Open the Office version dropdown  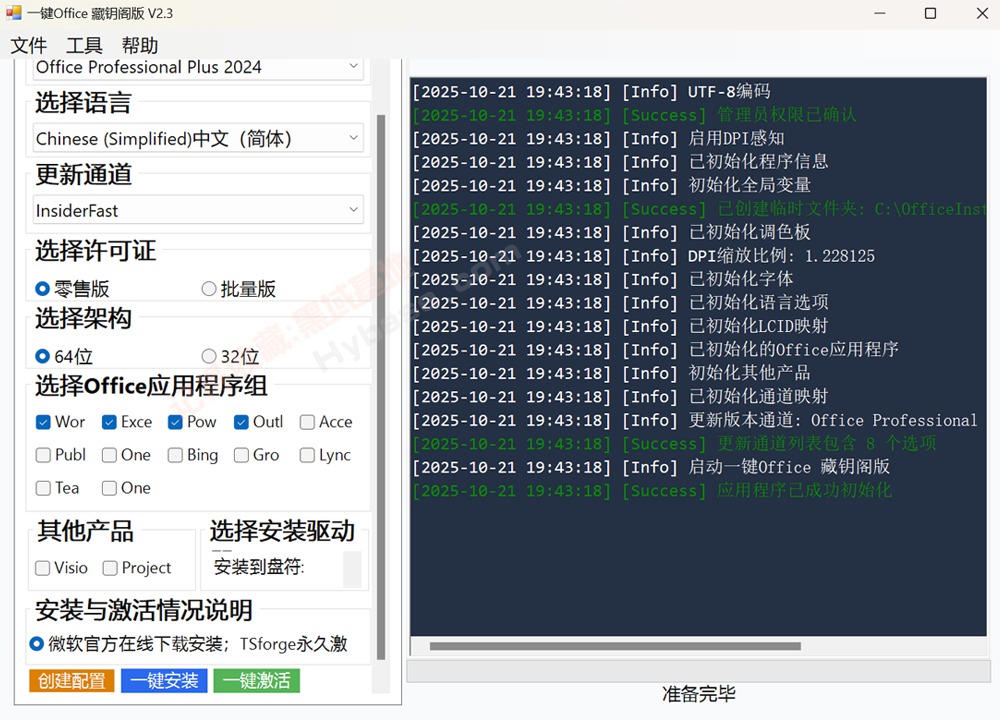tap(196, 67)
